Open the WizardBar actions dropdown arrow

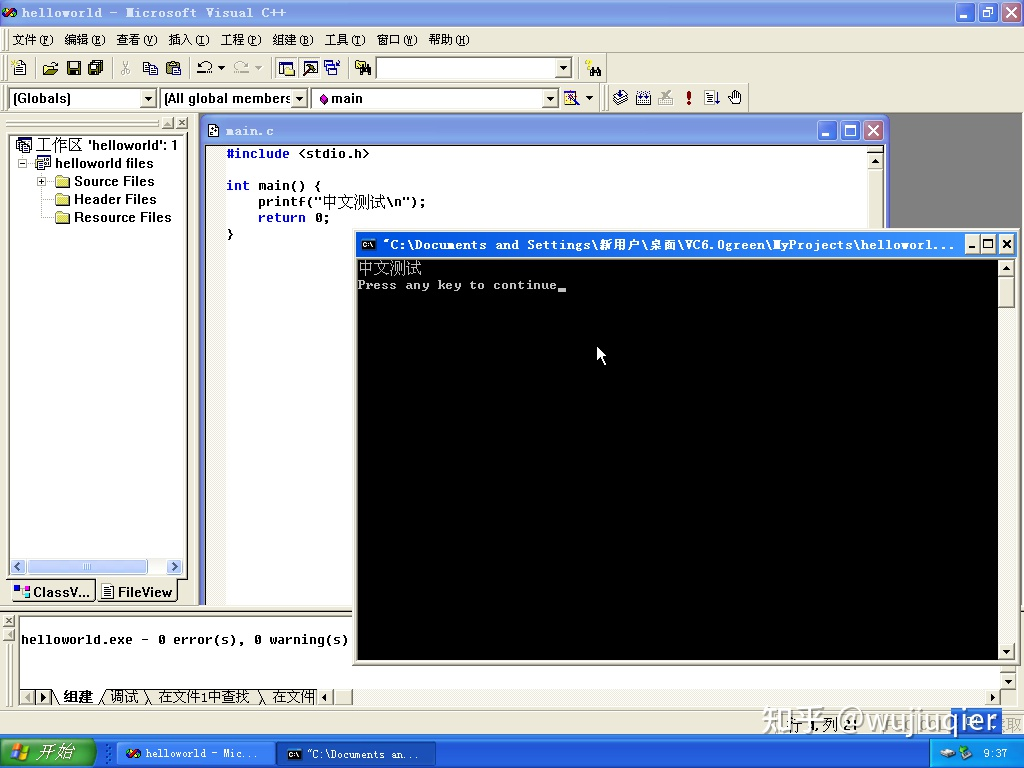tap(589, 98)
